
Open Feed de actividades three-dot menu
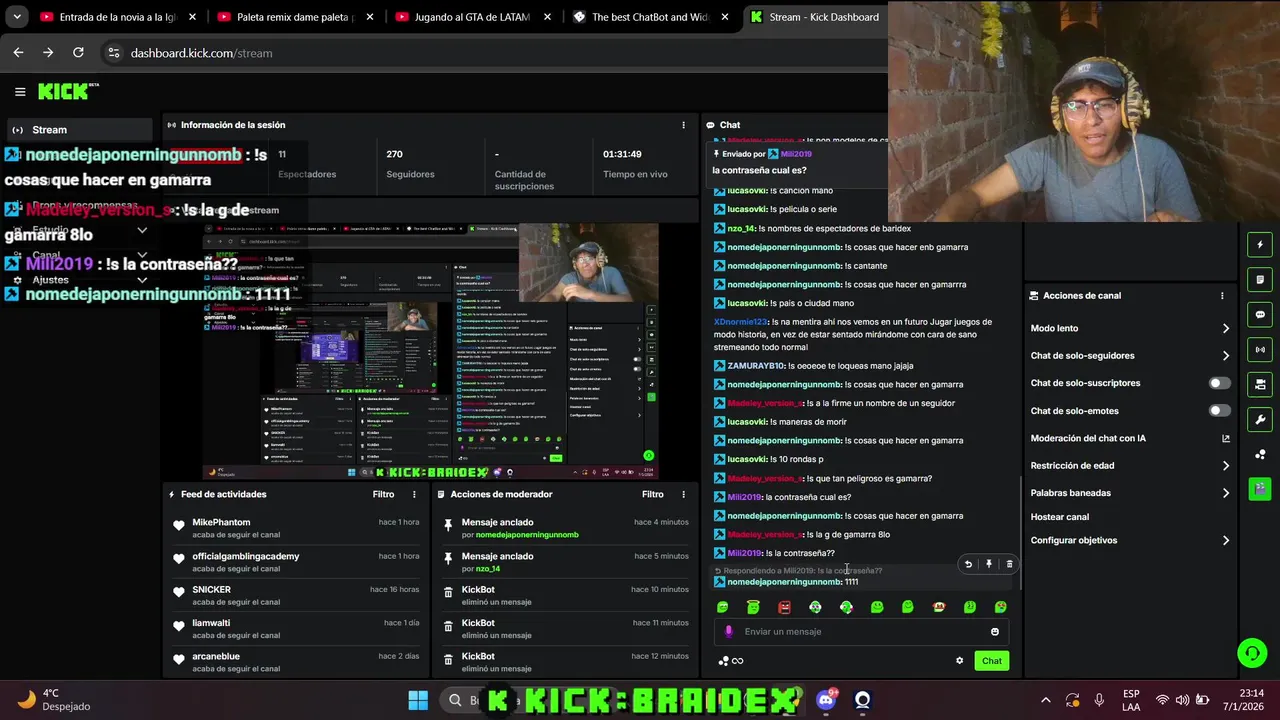tap(414, 494)
